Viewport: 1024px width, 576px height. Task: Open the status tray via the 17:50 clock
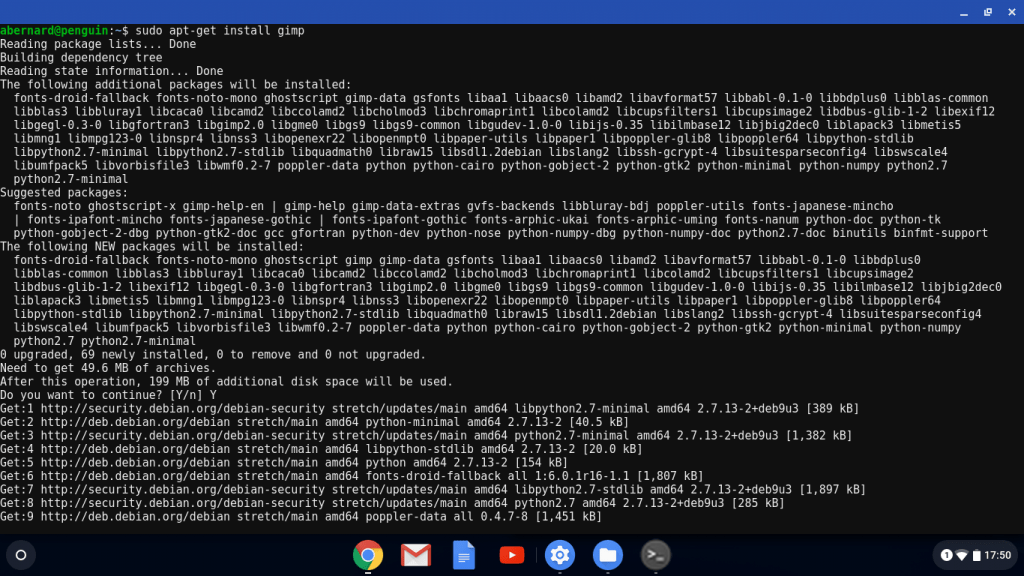997,555
